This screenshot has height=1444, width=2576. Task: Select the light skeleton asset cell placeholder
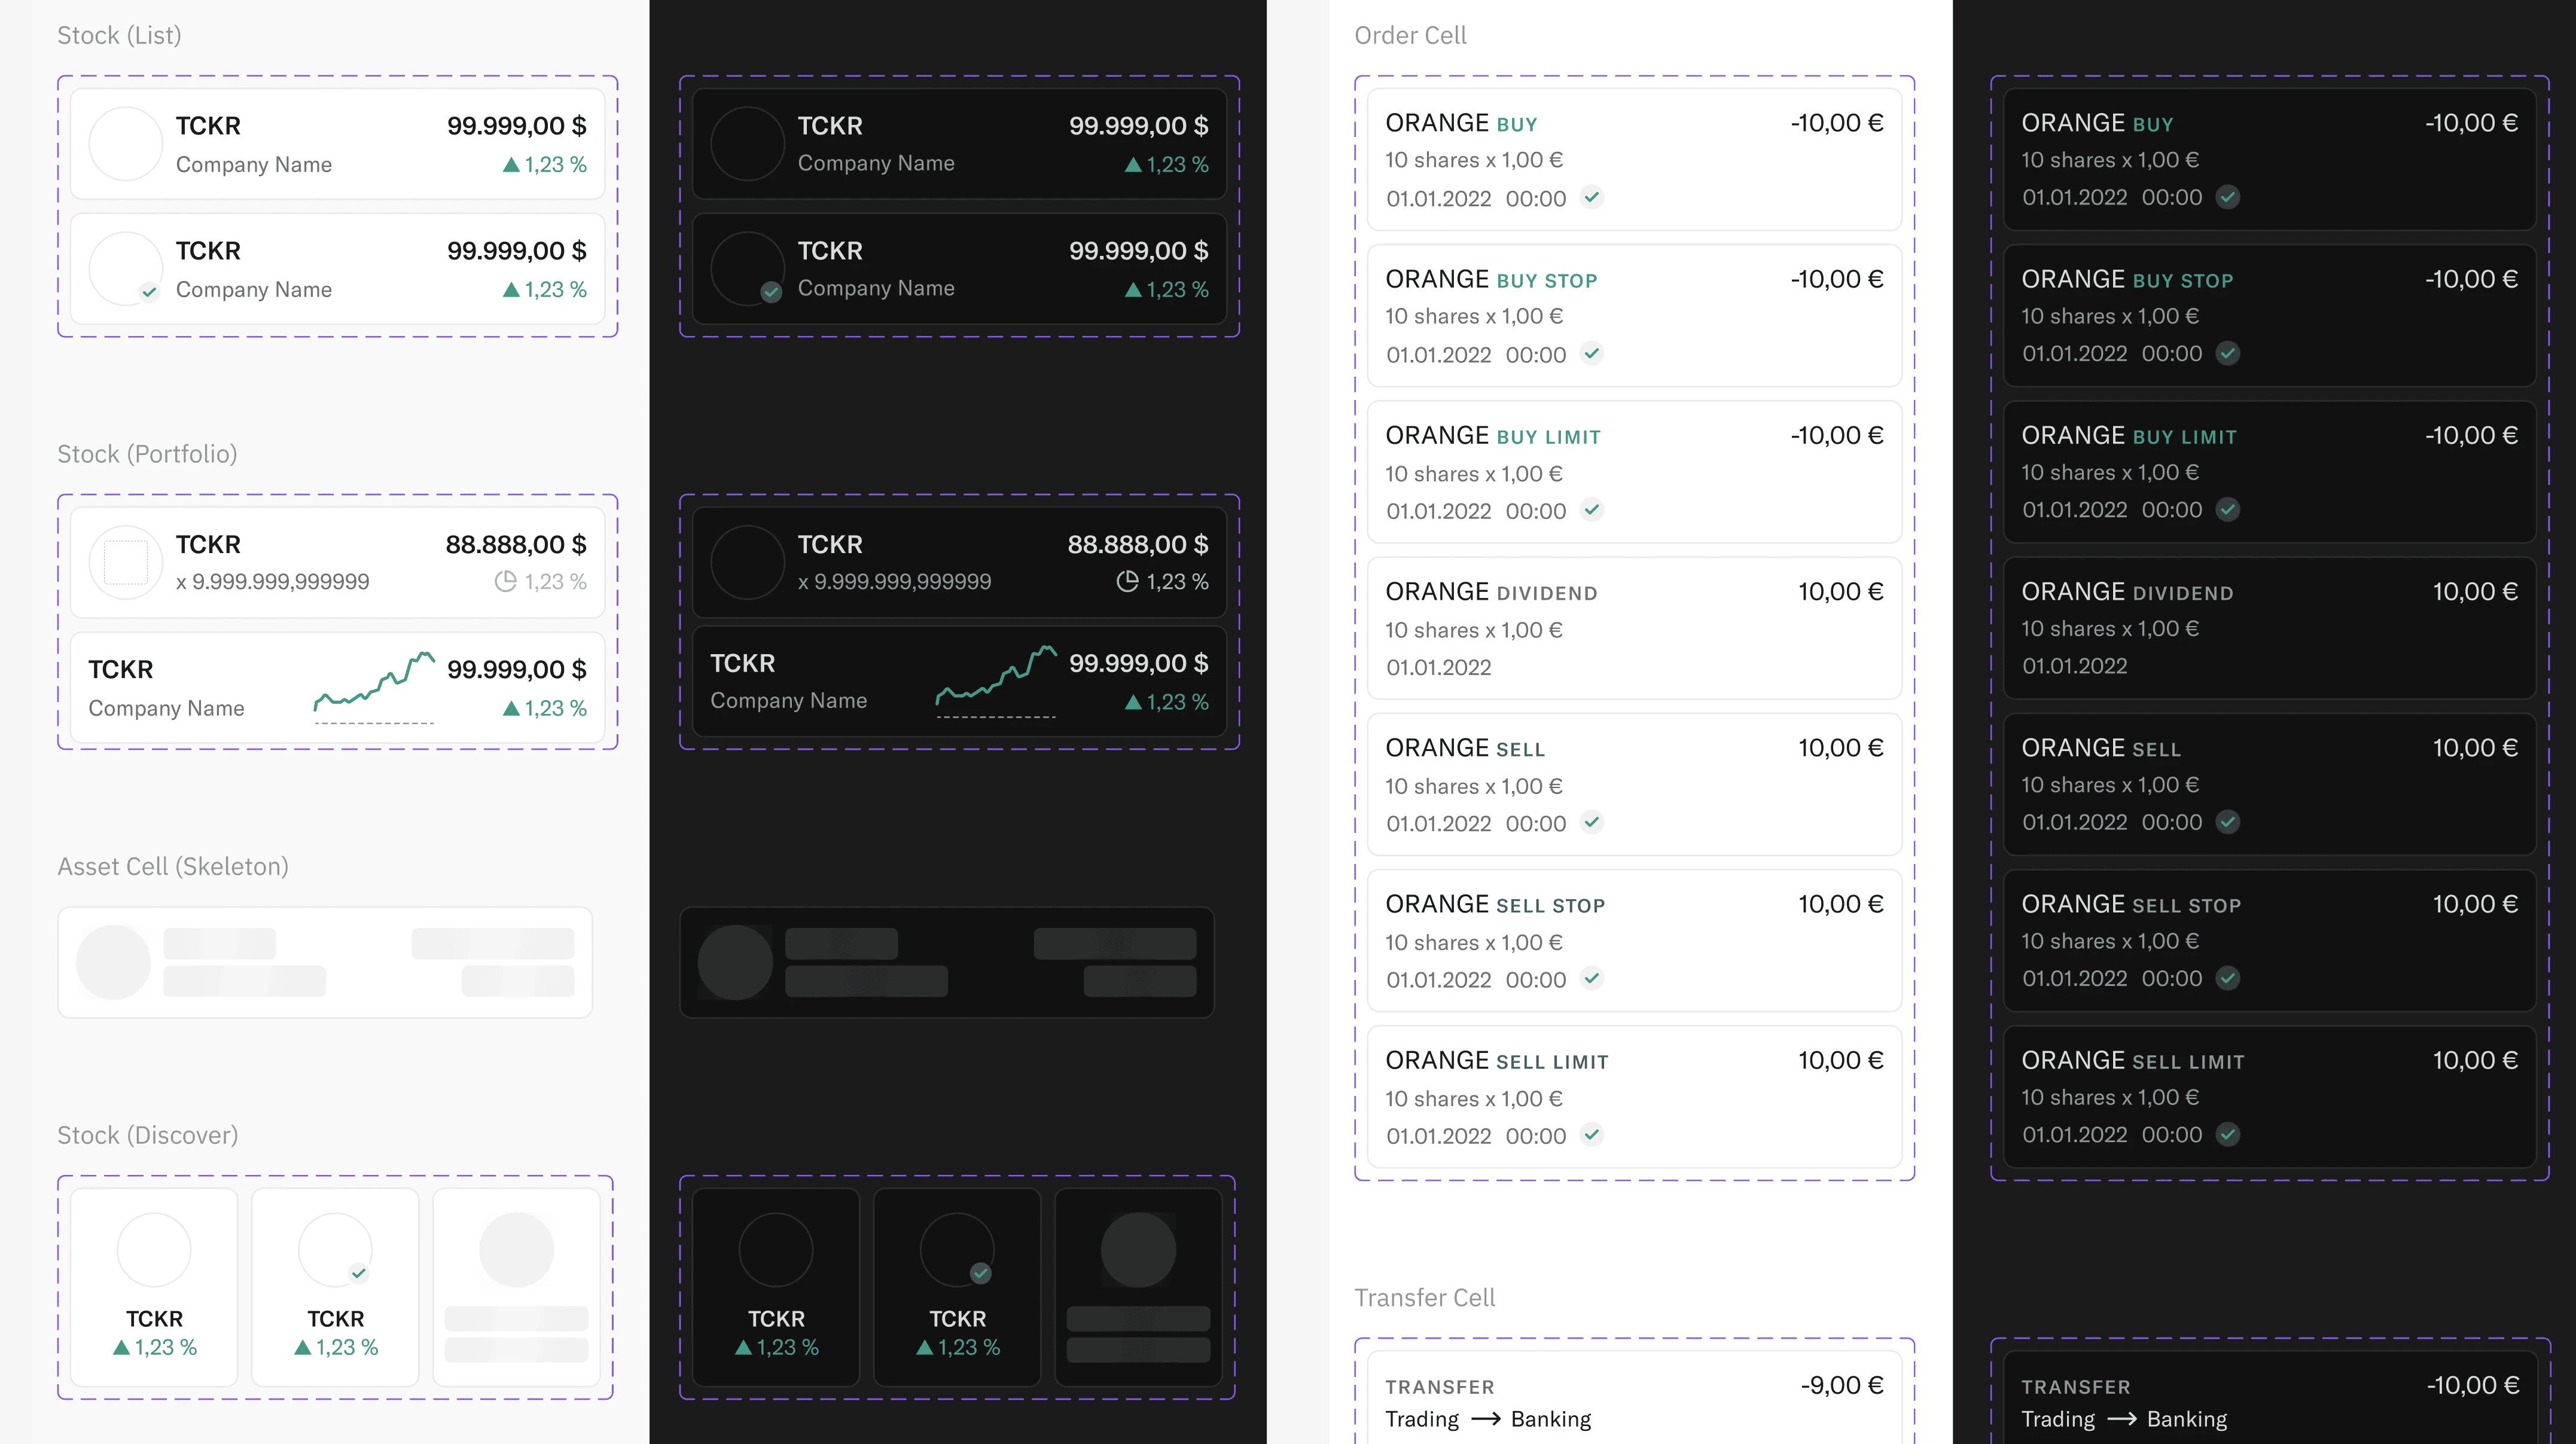(325, 962)
